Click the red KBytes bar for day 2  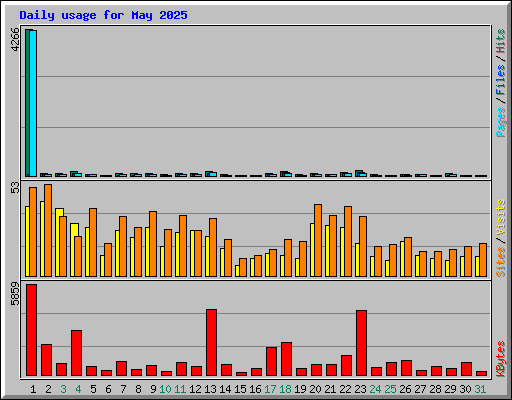point(46,360)
